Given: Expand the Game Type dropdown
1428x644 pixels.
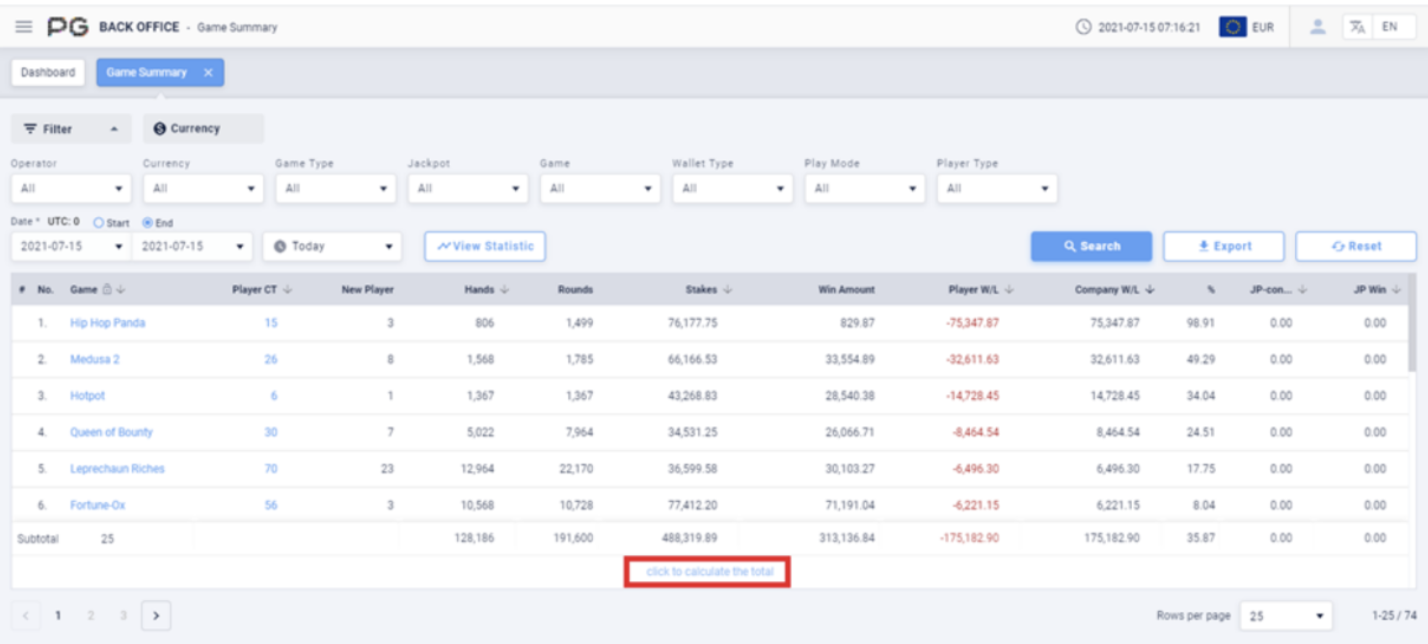Looking at the screenshot, I should (335, 188).
